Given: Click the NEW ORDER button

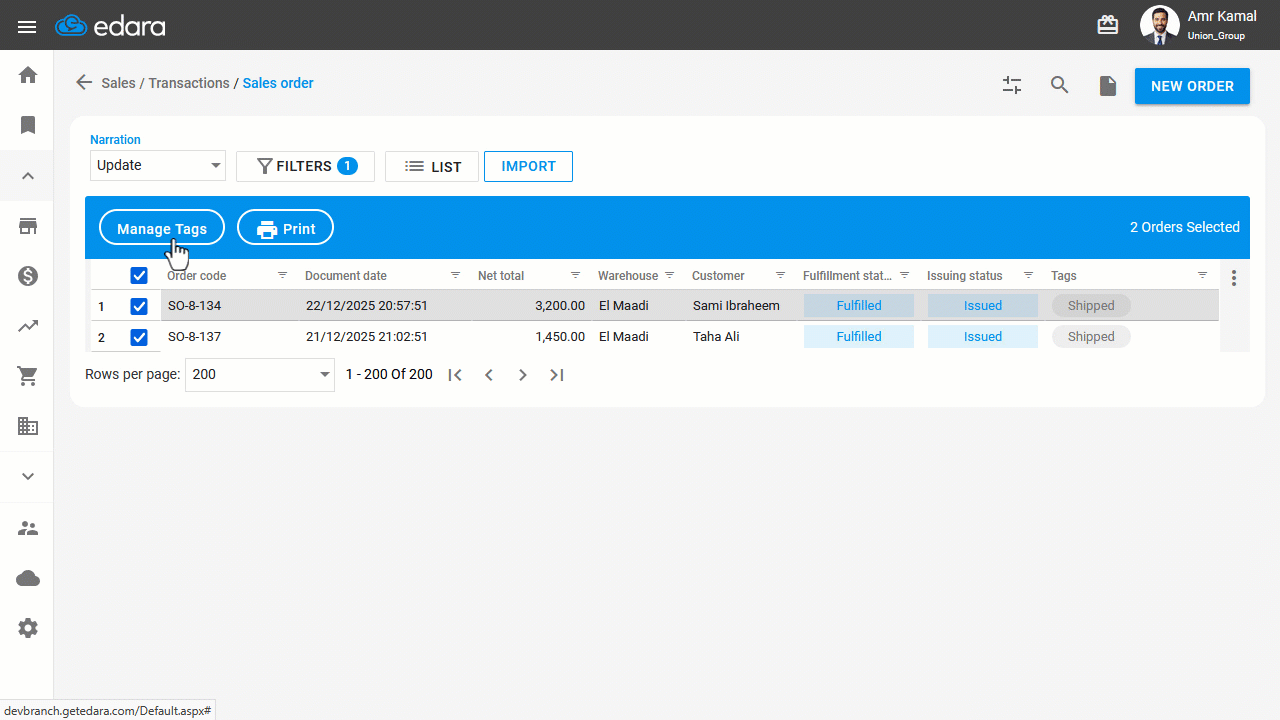Looking at the screenshot, I should click(x=1192, y=86).
